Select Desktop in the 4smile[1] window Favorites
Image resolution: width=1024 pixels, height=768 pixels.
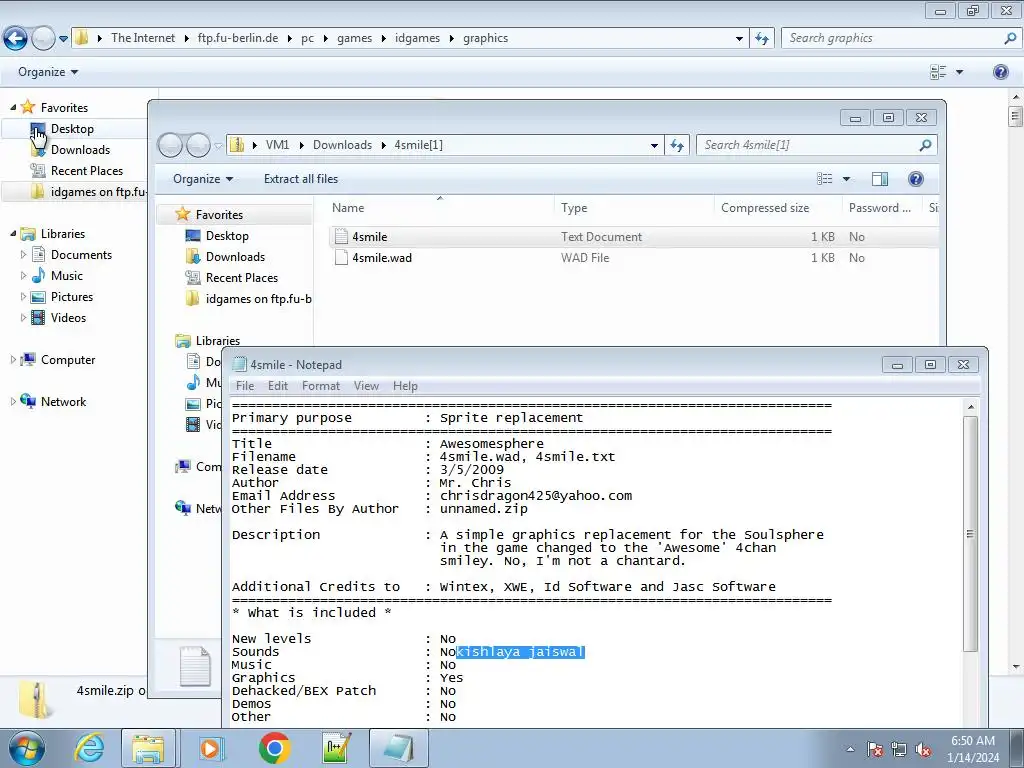point(227,236)
